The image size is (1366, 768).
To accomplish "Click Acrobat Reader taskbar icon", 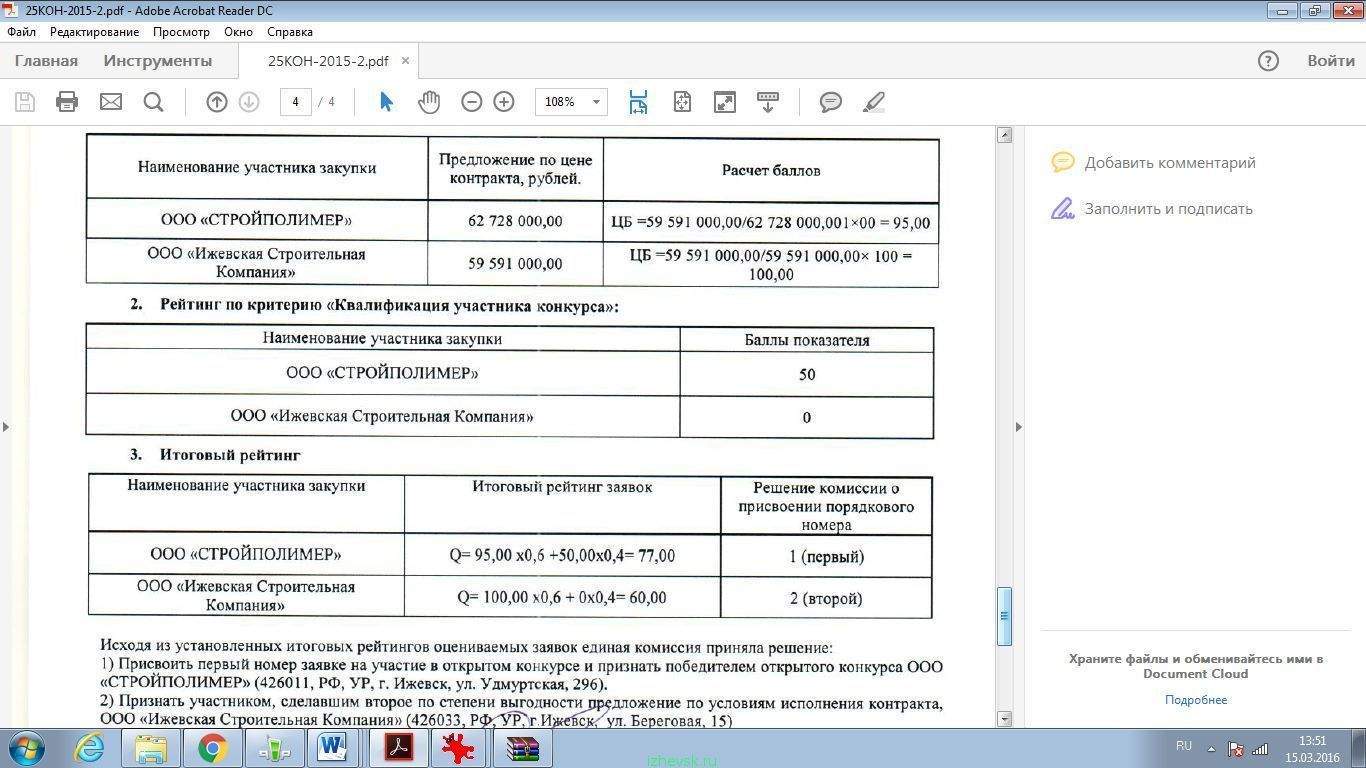I will [x=398, y=748].
